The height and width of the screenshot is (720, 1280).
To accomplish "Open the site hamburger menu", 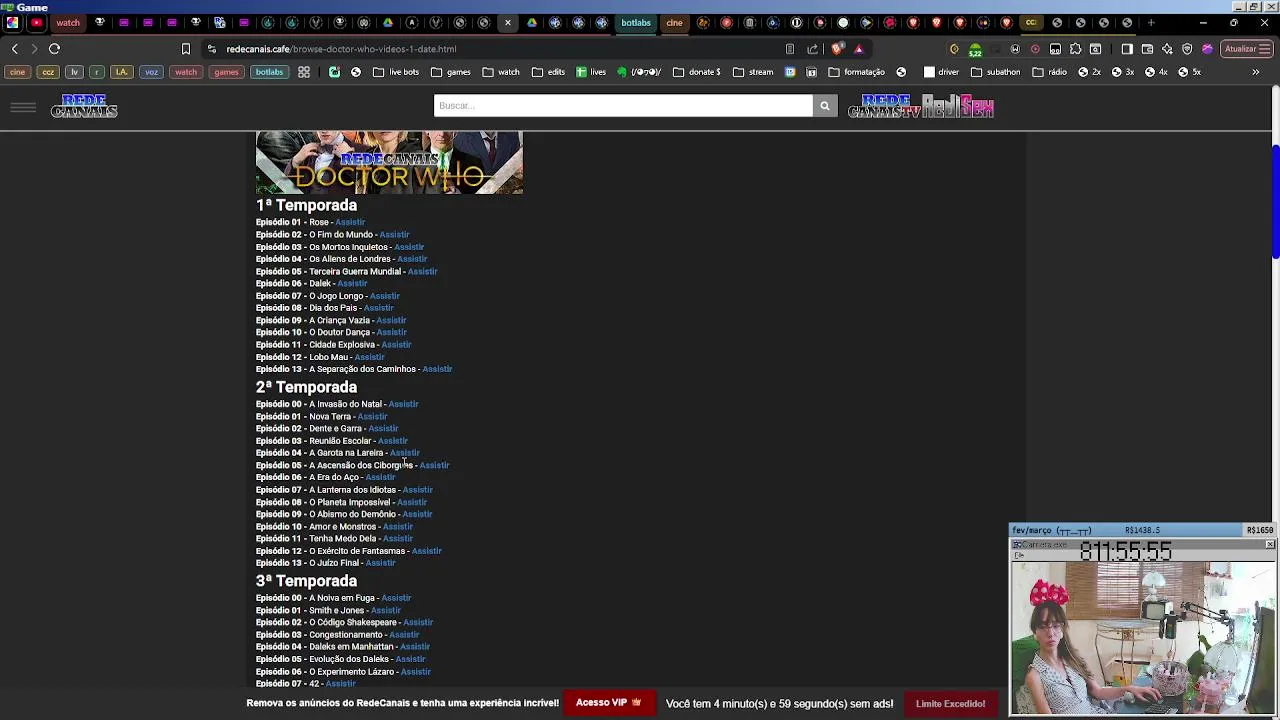I will (x=23, y=106).
